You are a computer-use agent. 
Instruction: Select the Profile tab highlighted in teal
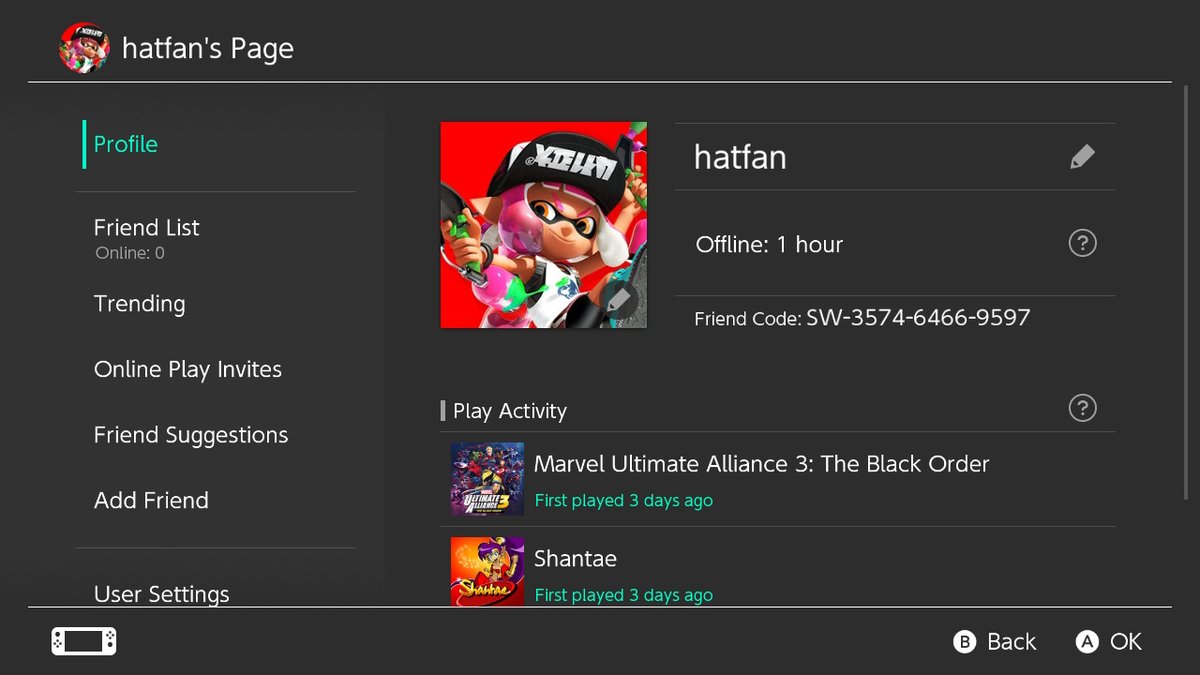(x=125, y=144)
